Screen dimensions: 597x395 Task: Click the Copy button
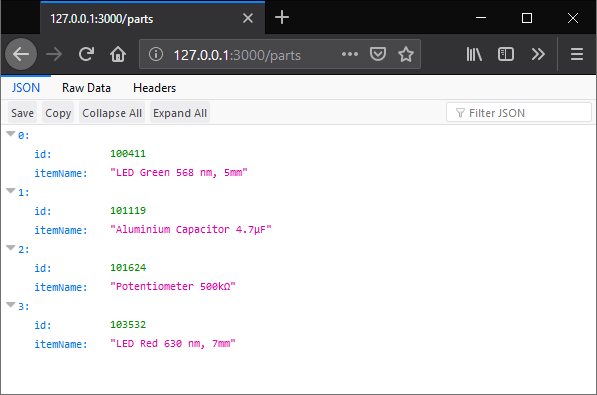point(58,113)
